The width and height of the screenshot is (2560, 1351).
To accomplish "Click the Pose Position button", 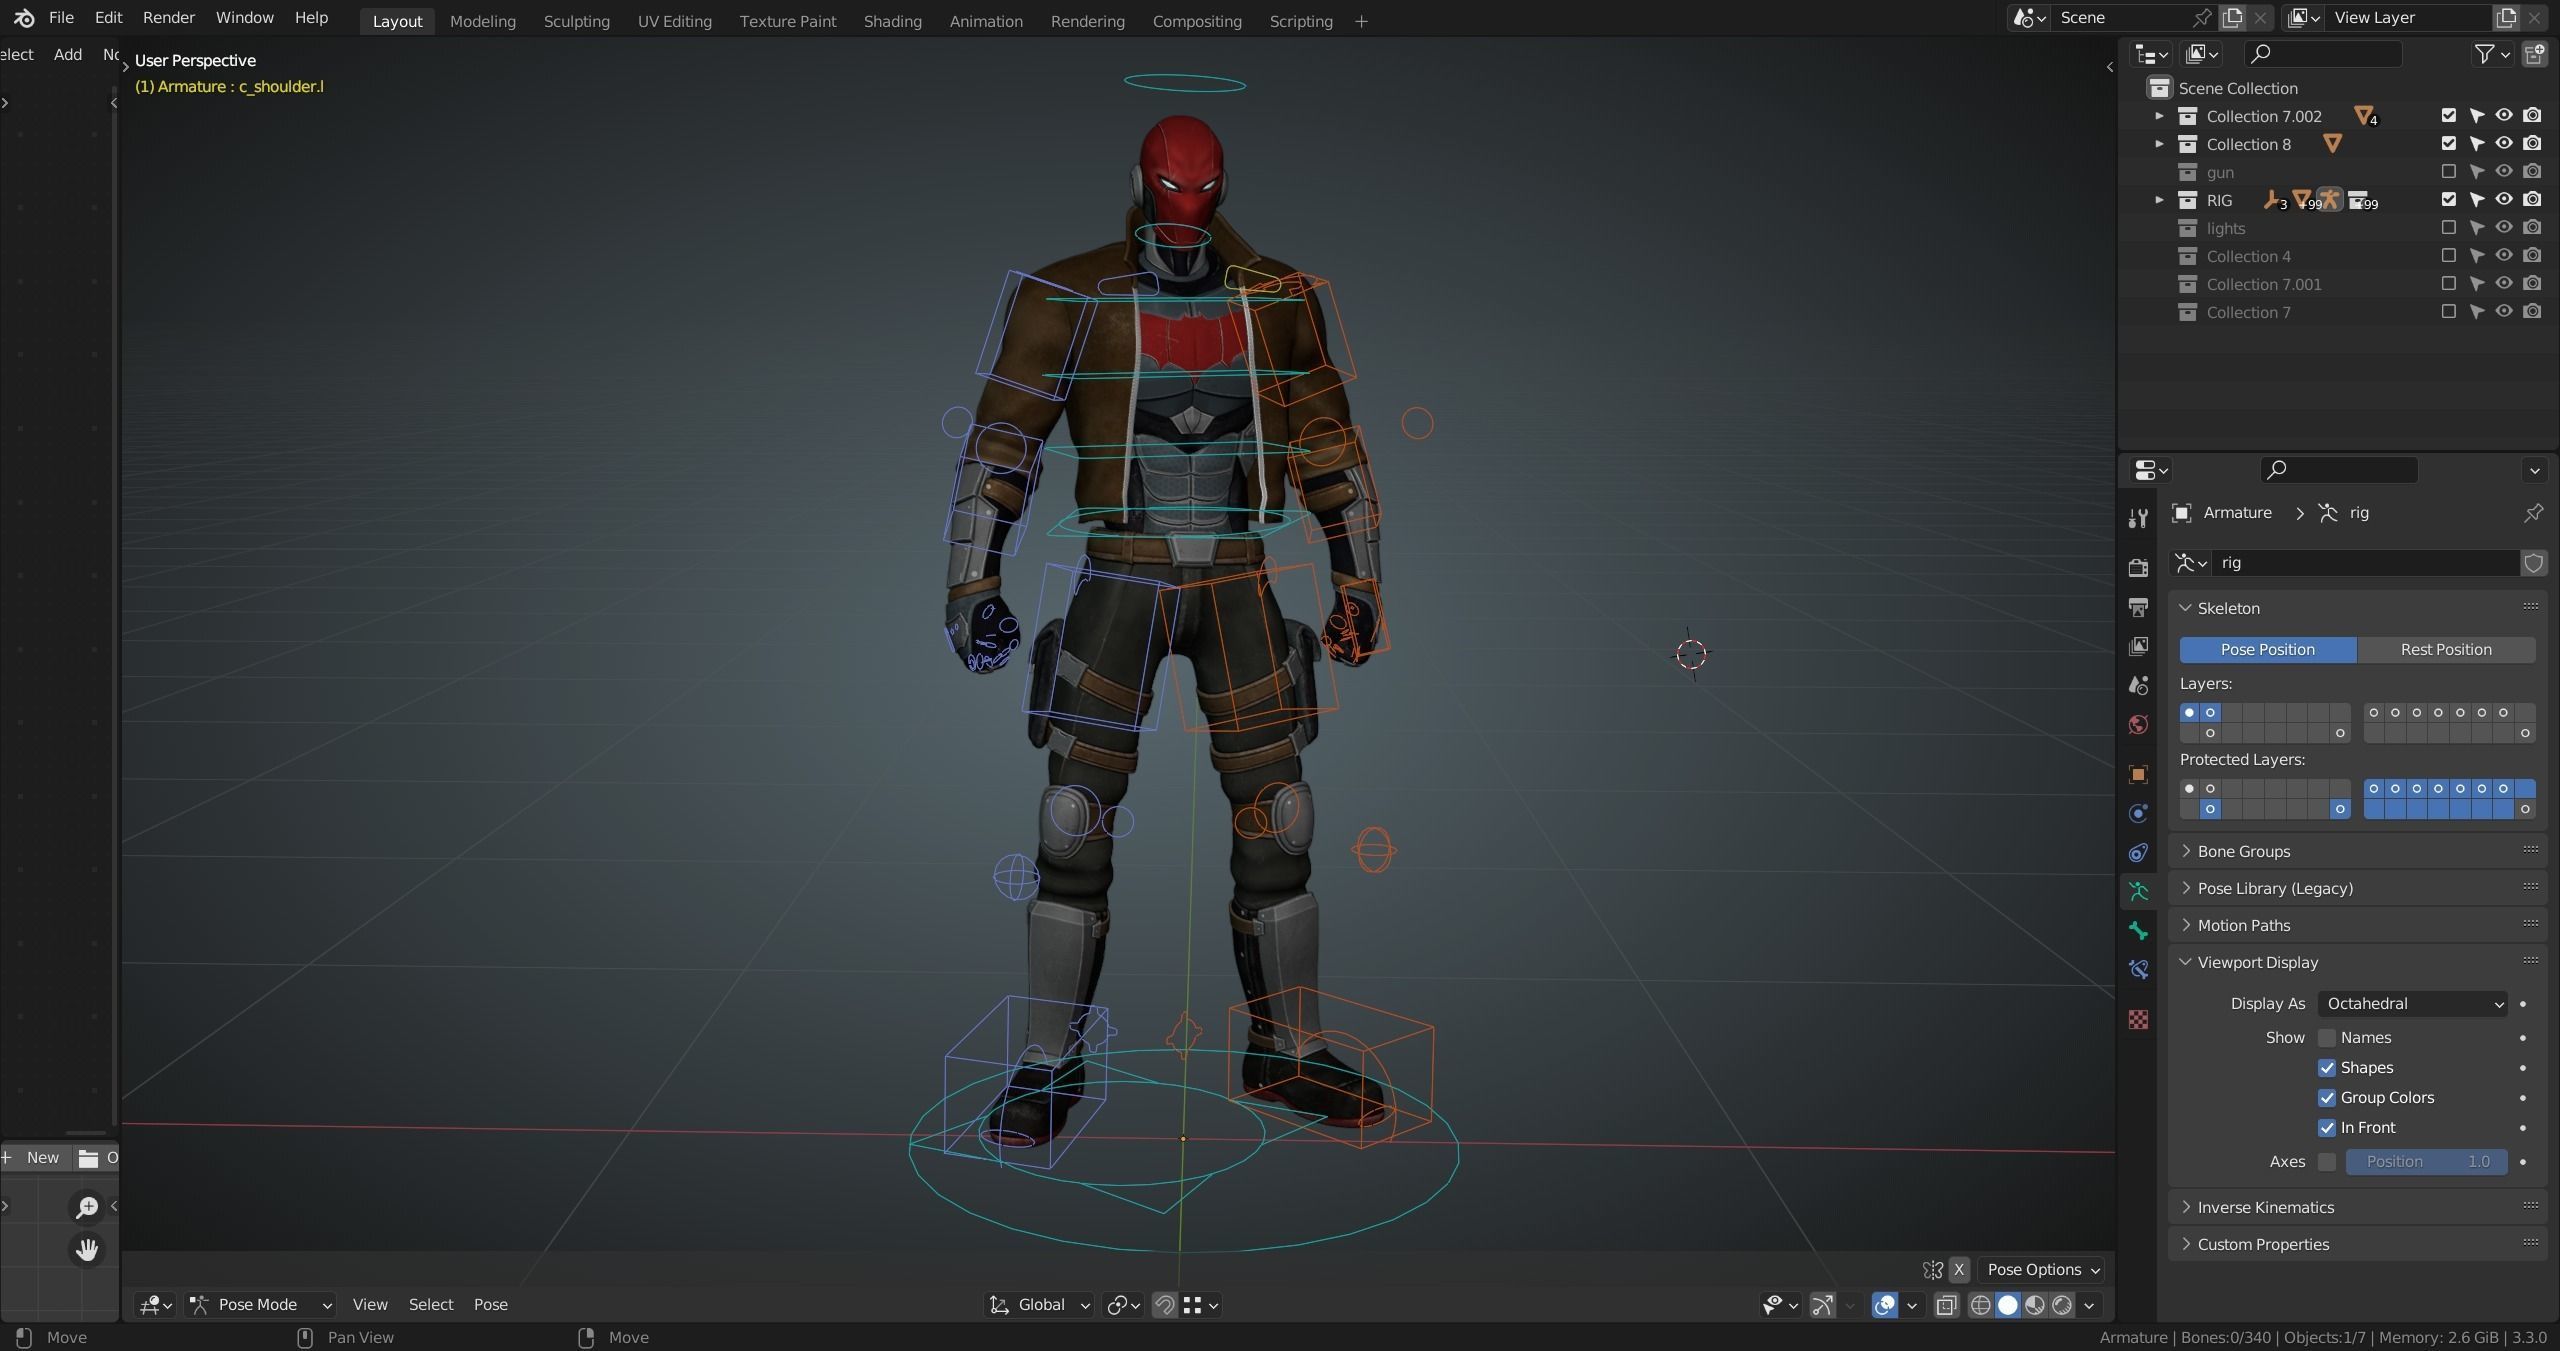I will (x=2268, y=650).
